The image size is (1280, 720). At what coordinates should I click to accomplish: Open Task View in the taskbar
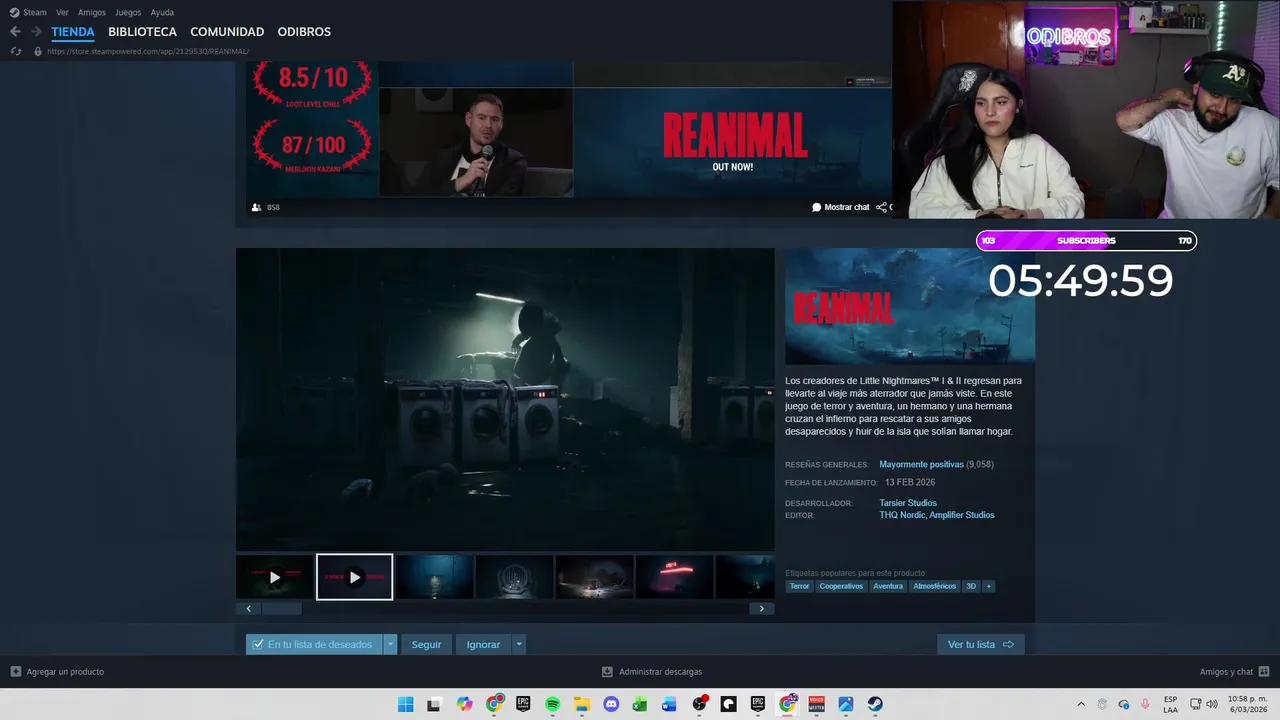(x=434, y=704)
